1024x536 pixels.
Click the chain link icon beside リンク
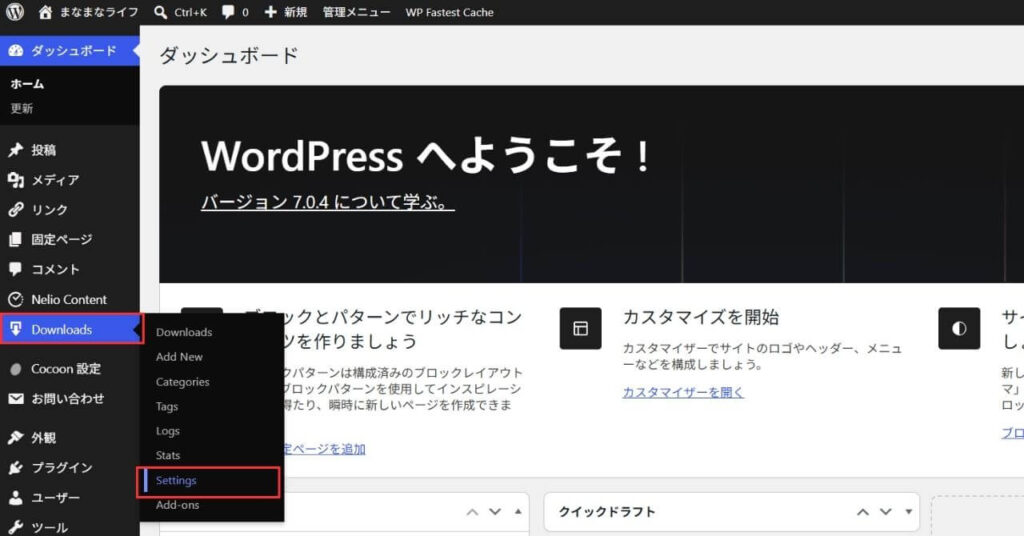[x=16, y=210]
